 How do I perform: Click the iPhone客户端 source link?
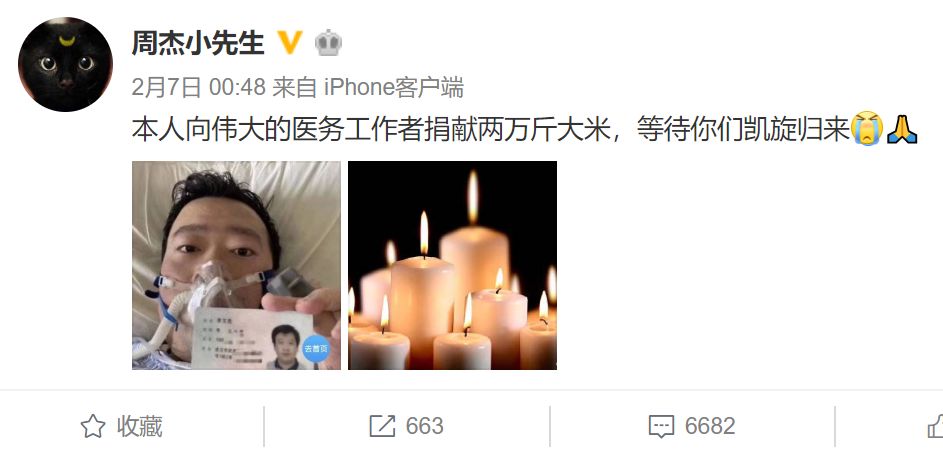pos(394,88)
